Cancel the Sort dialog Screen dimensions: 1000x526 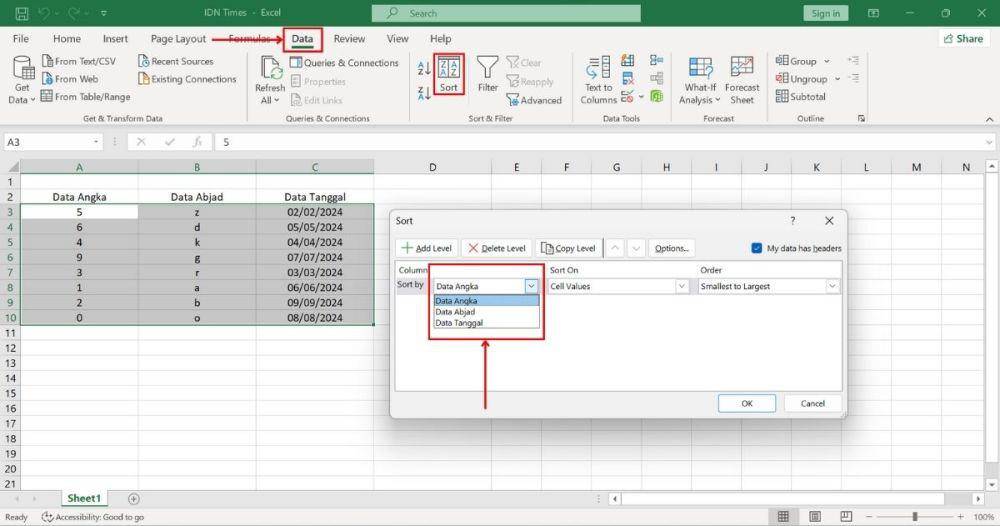click(x=812, y=404)
